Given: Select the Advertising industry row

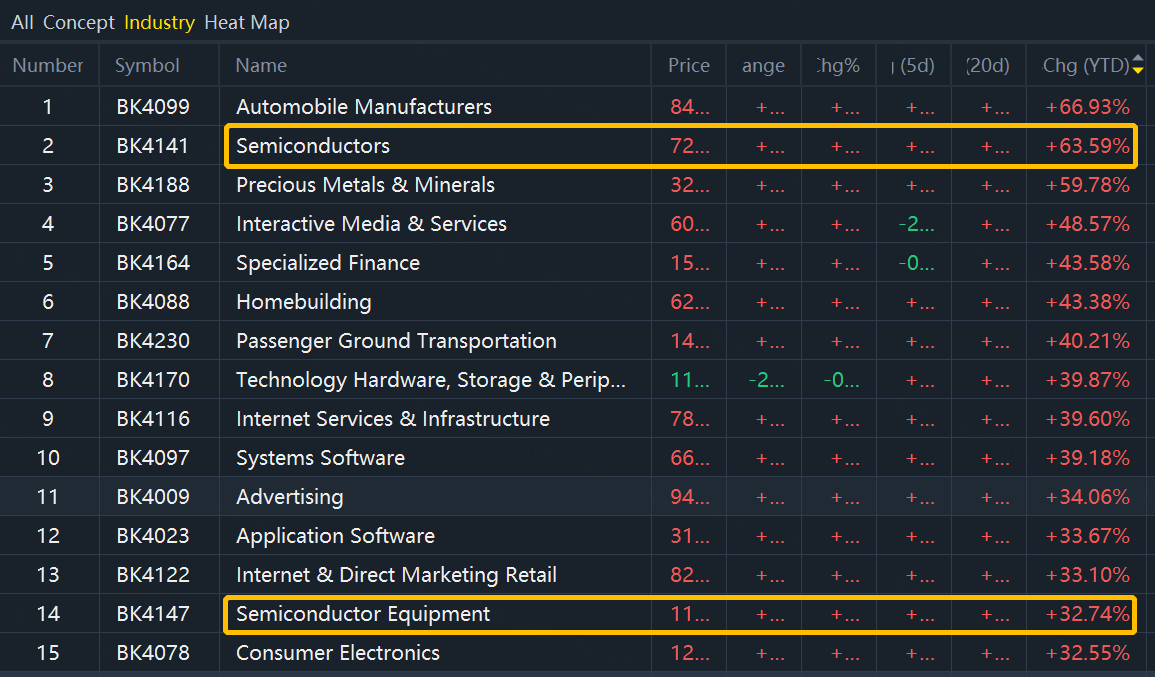Looking at the screenshot, I should (289, 497).
